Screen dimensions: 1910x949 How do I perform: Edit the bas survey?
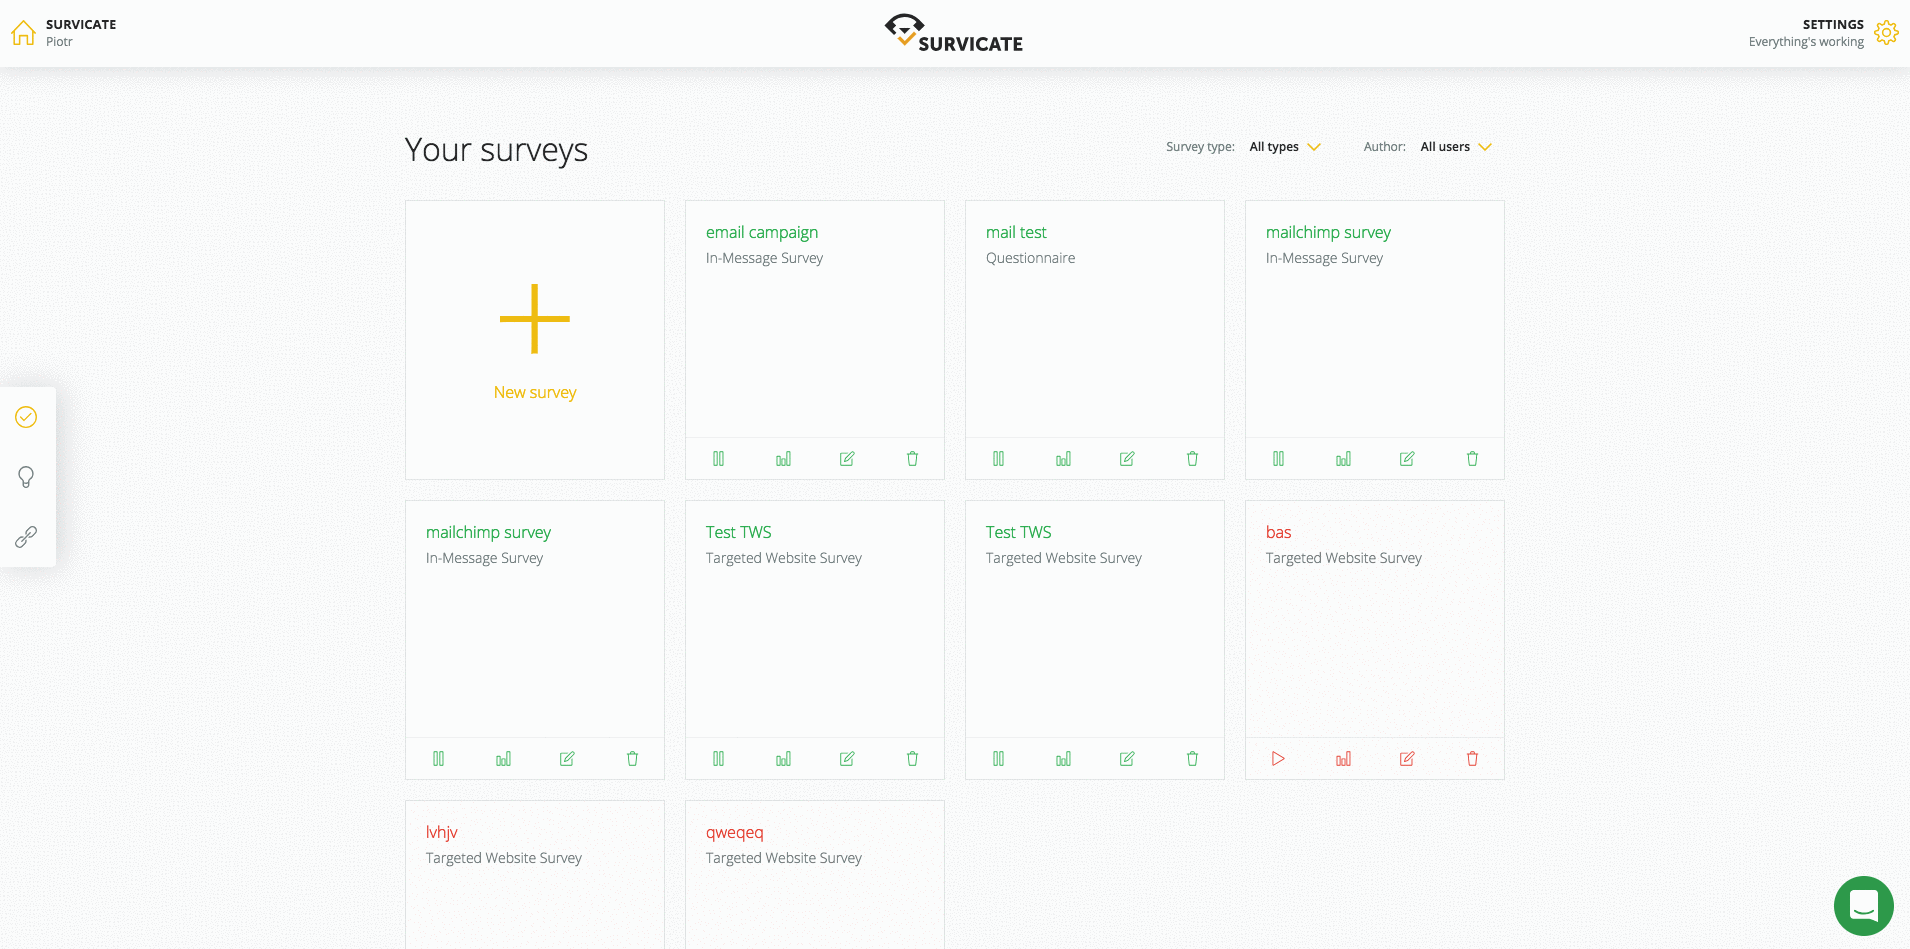click(1407, 759)
